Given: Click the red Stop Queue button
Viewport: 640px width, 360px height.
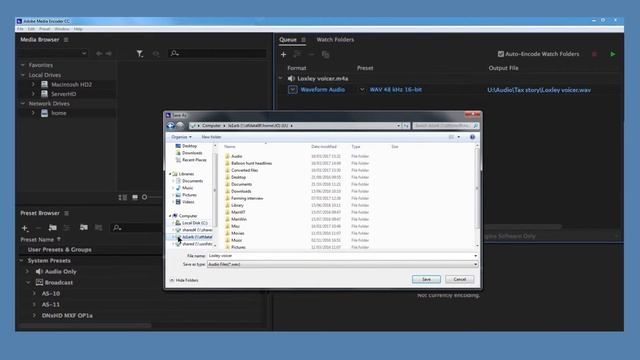Looking at the screenshot, I should click(x=594, y=54).
